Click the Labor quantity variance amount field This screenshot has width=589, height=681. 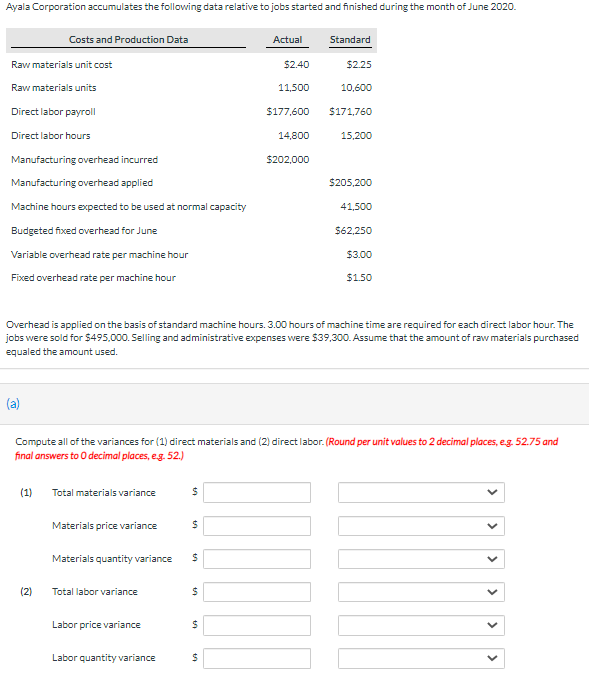pyautogui.click(x=257, y=658)
